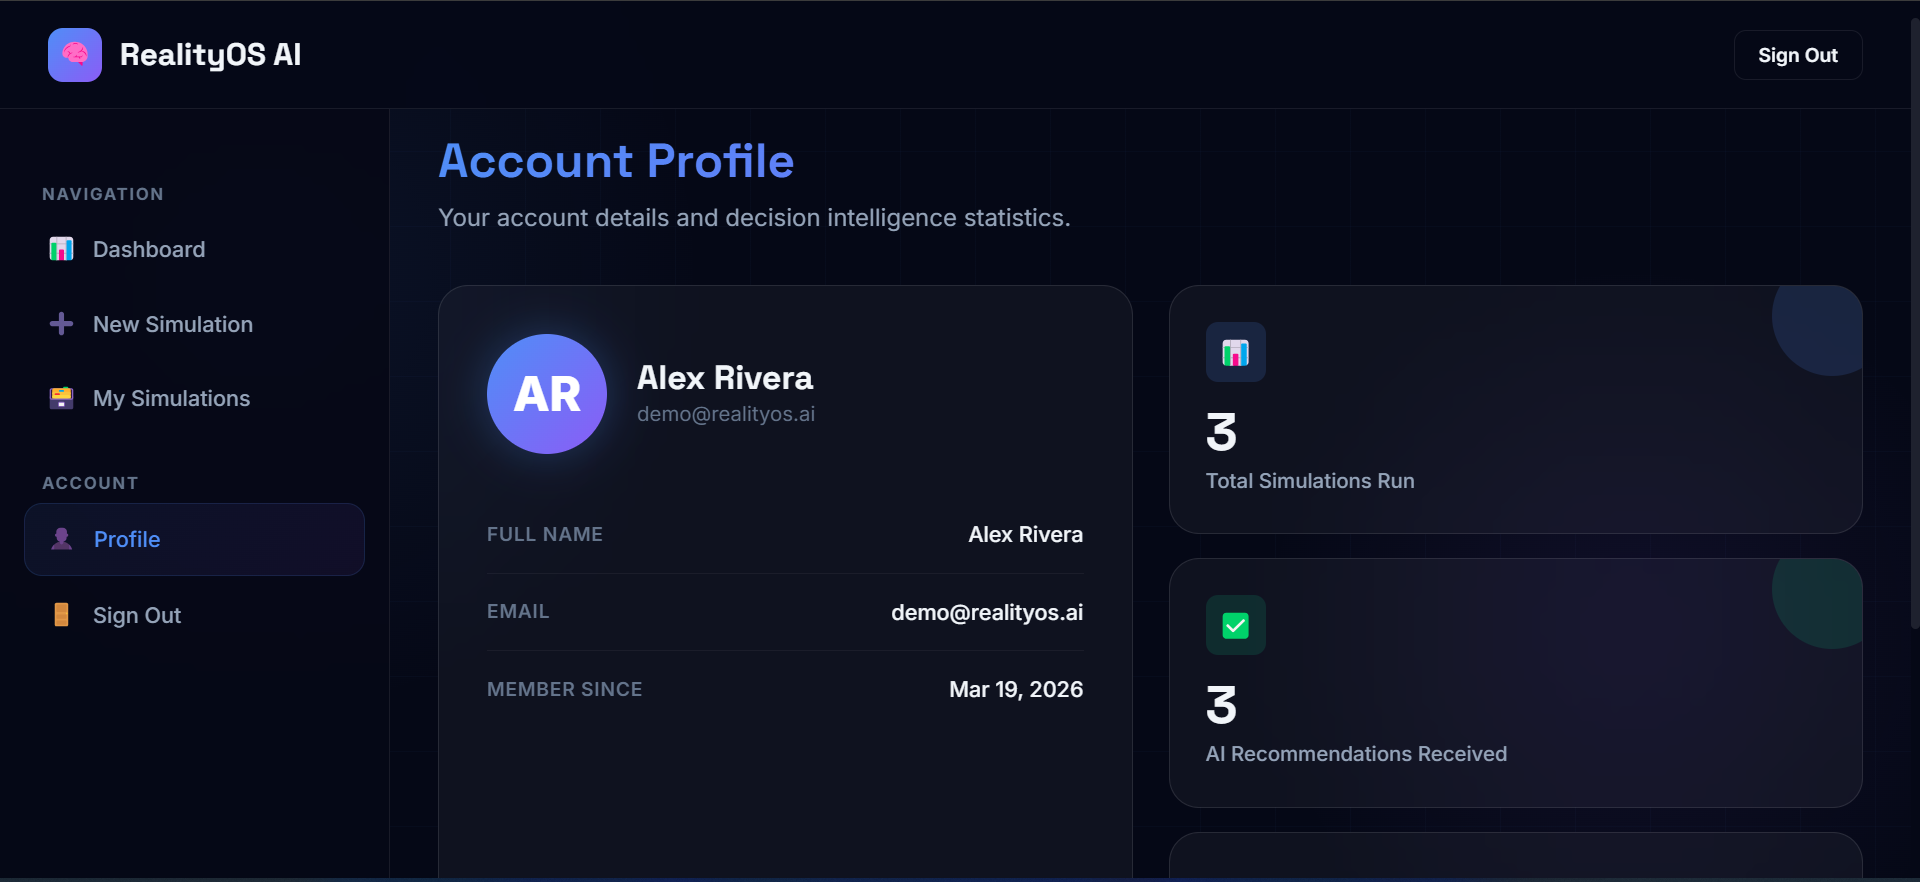Image resolution: width=1920 pixels, height=882 pixels.
Task: Click the ACCOUNT section header
Action: tap(90, 483)
